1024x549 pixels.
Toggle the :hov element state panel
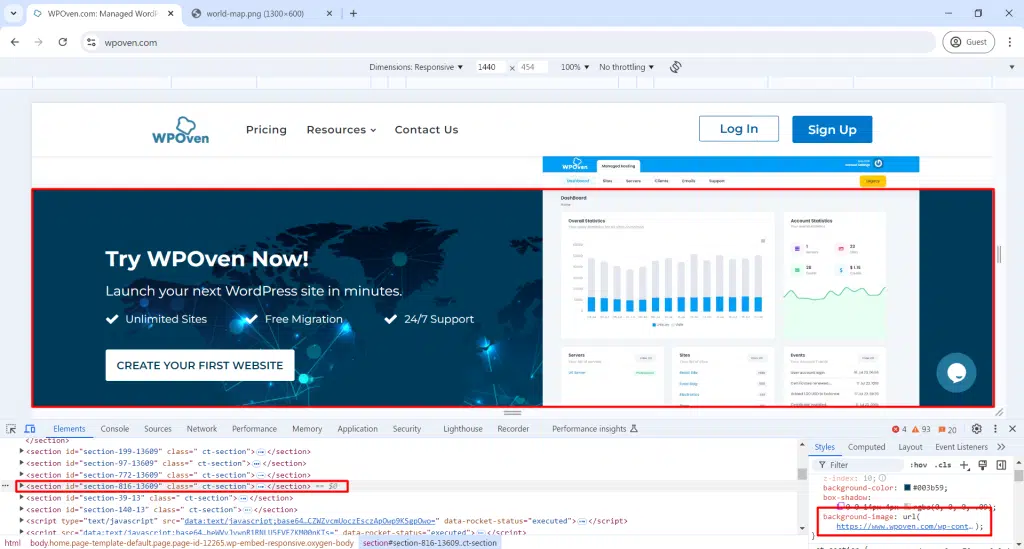click(x=918, y=465)
